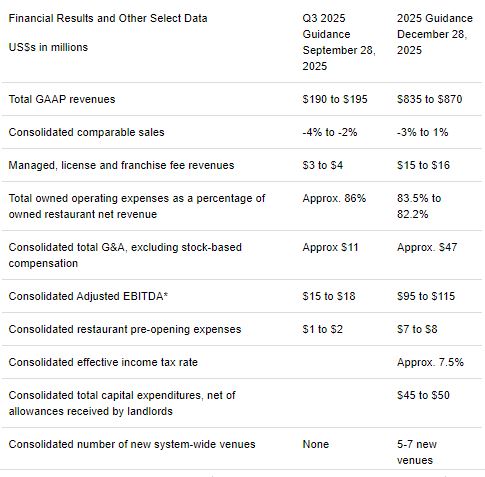
Task: Click the $190 to $195 revenue value
Action: point(335,99)
